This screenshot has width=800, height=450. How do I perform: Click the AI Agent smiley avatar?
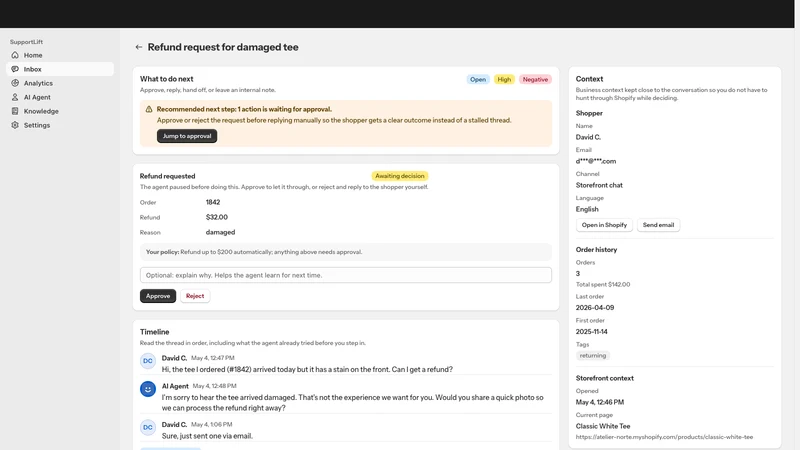(x=148, y=389)
